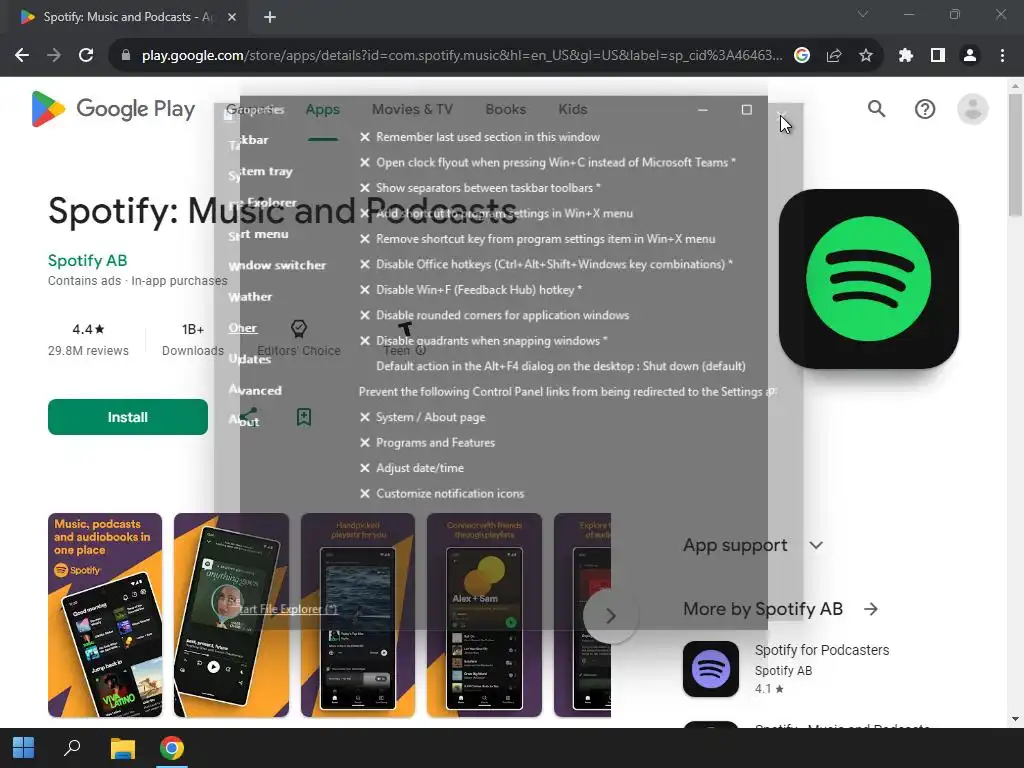Open the first Spotify screenshot thumbnail
The width and height of the screenshot is (1024, 768).
tap(105, 615)
